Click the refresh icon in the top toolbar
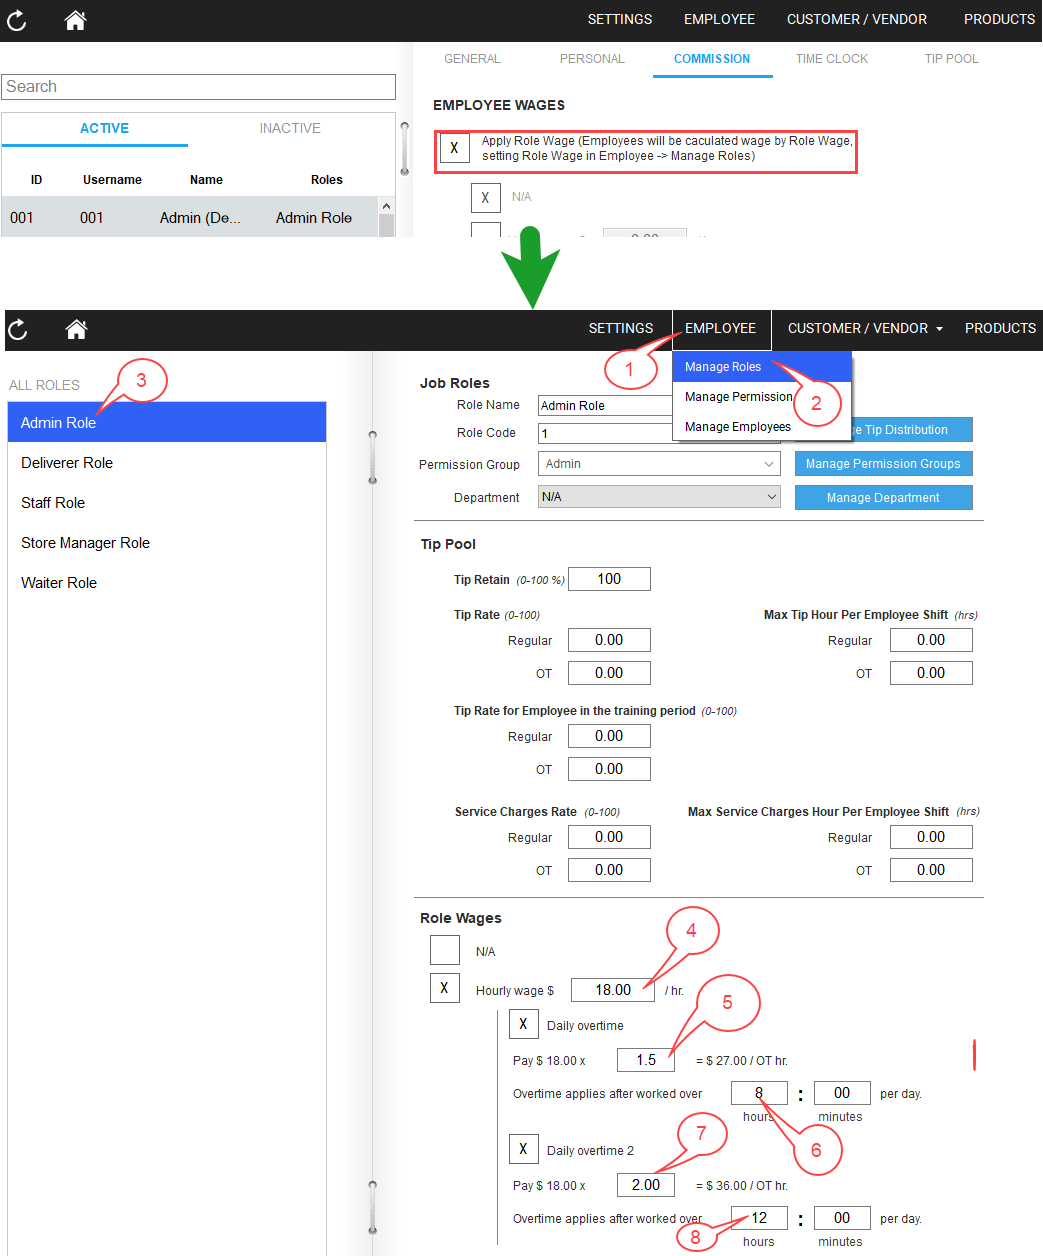This screenshot has width=1043, height=1256. pos(17,20)
